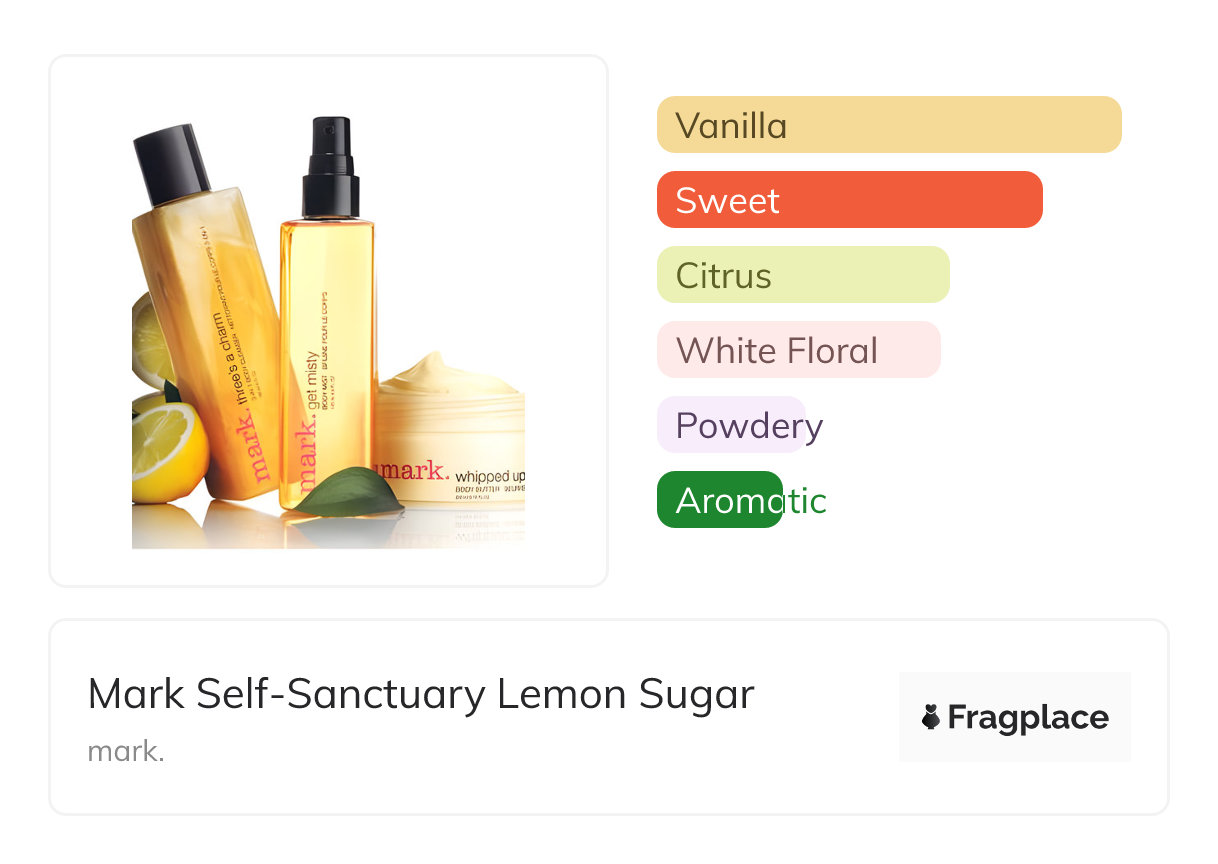Click the mark. brand name below title
The width and height of the screenshot is (1218, 864).
126,751
